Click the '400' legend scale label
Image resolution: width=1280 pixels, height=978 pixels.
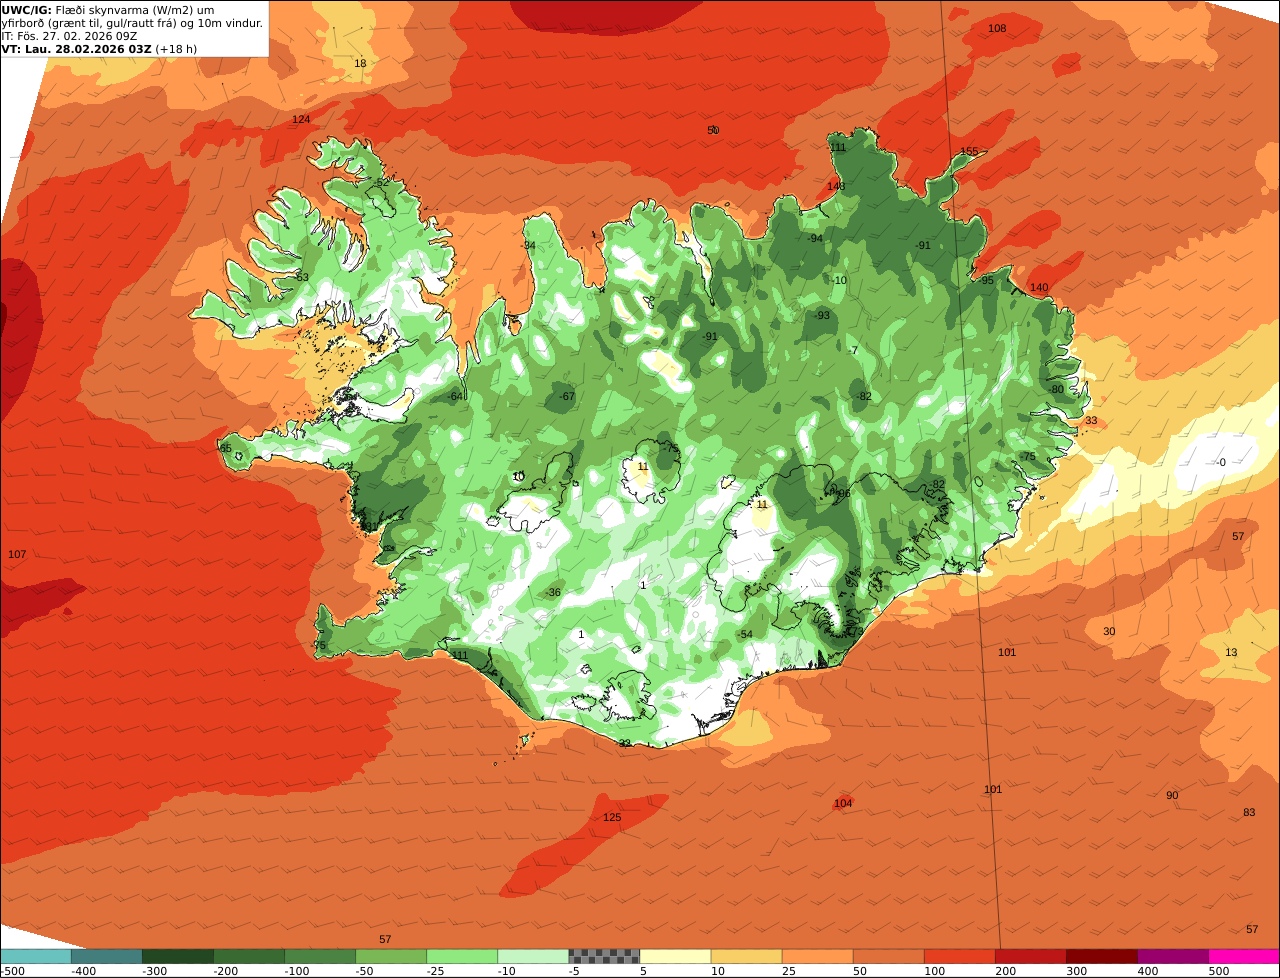1148,971
